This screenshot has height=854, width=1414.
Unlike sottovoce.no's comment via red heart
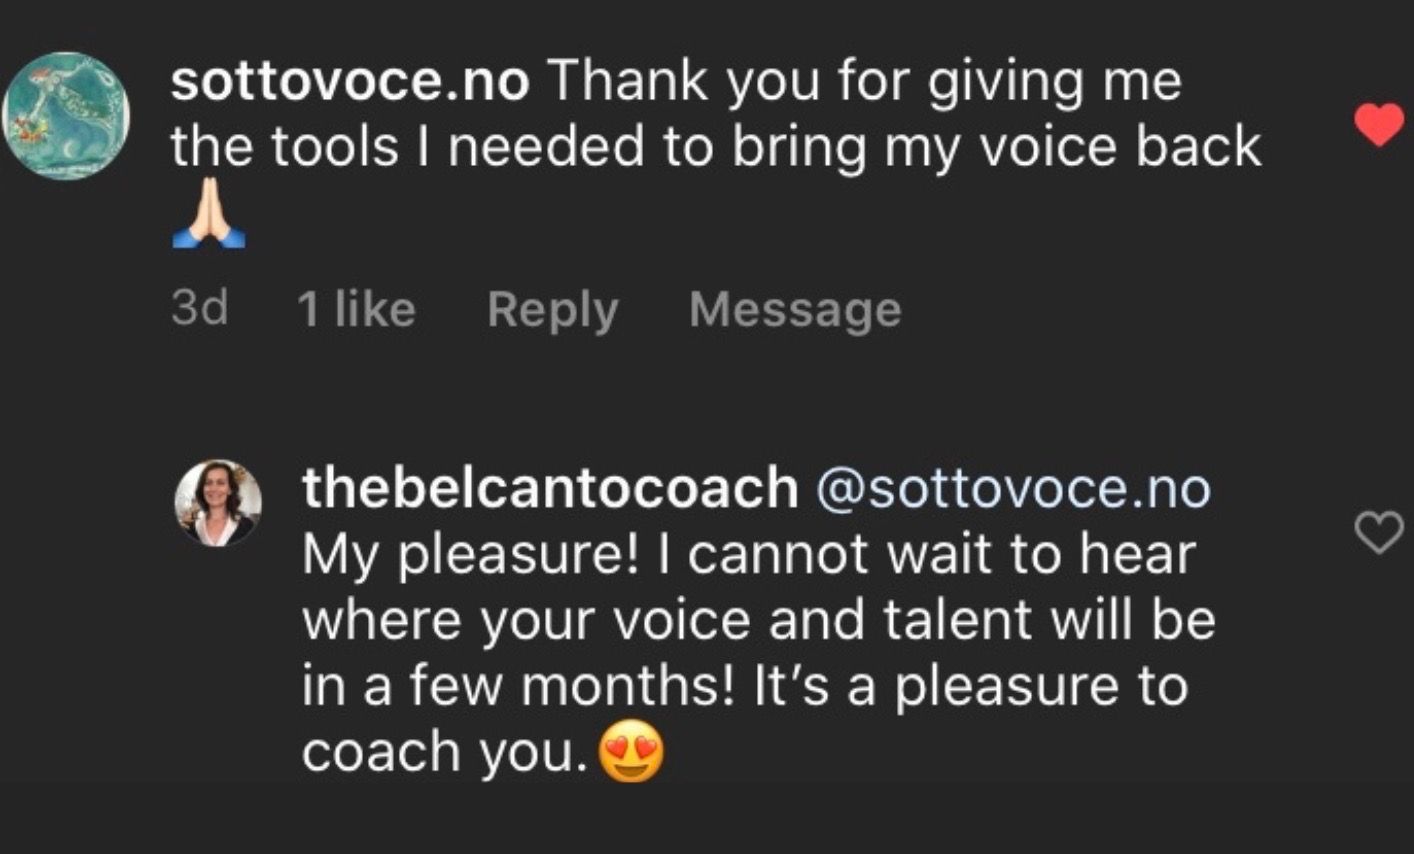(x=1379, y=125)
